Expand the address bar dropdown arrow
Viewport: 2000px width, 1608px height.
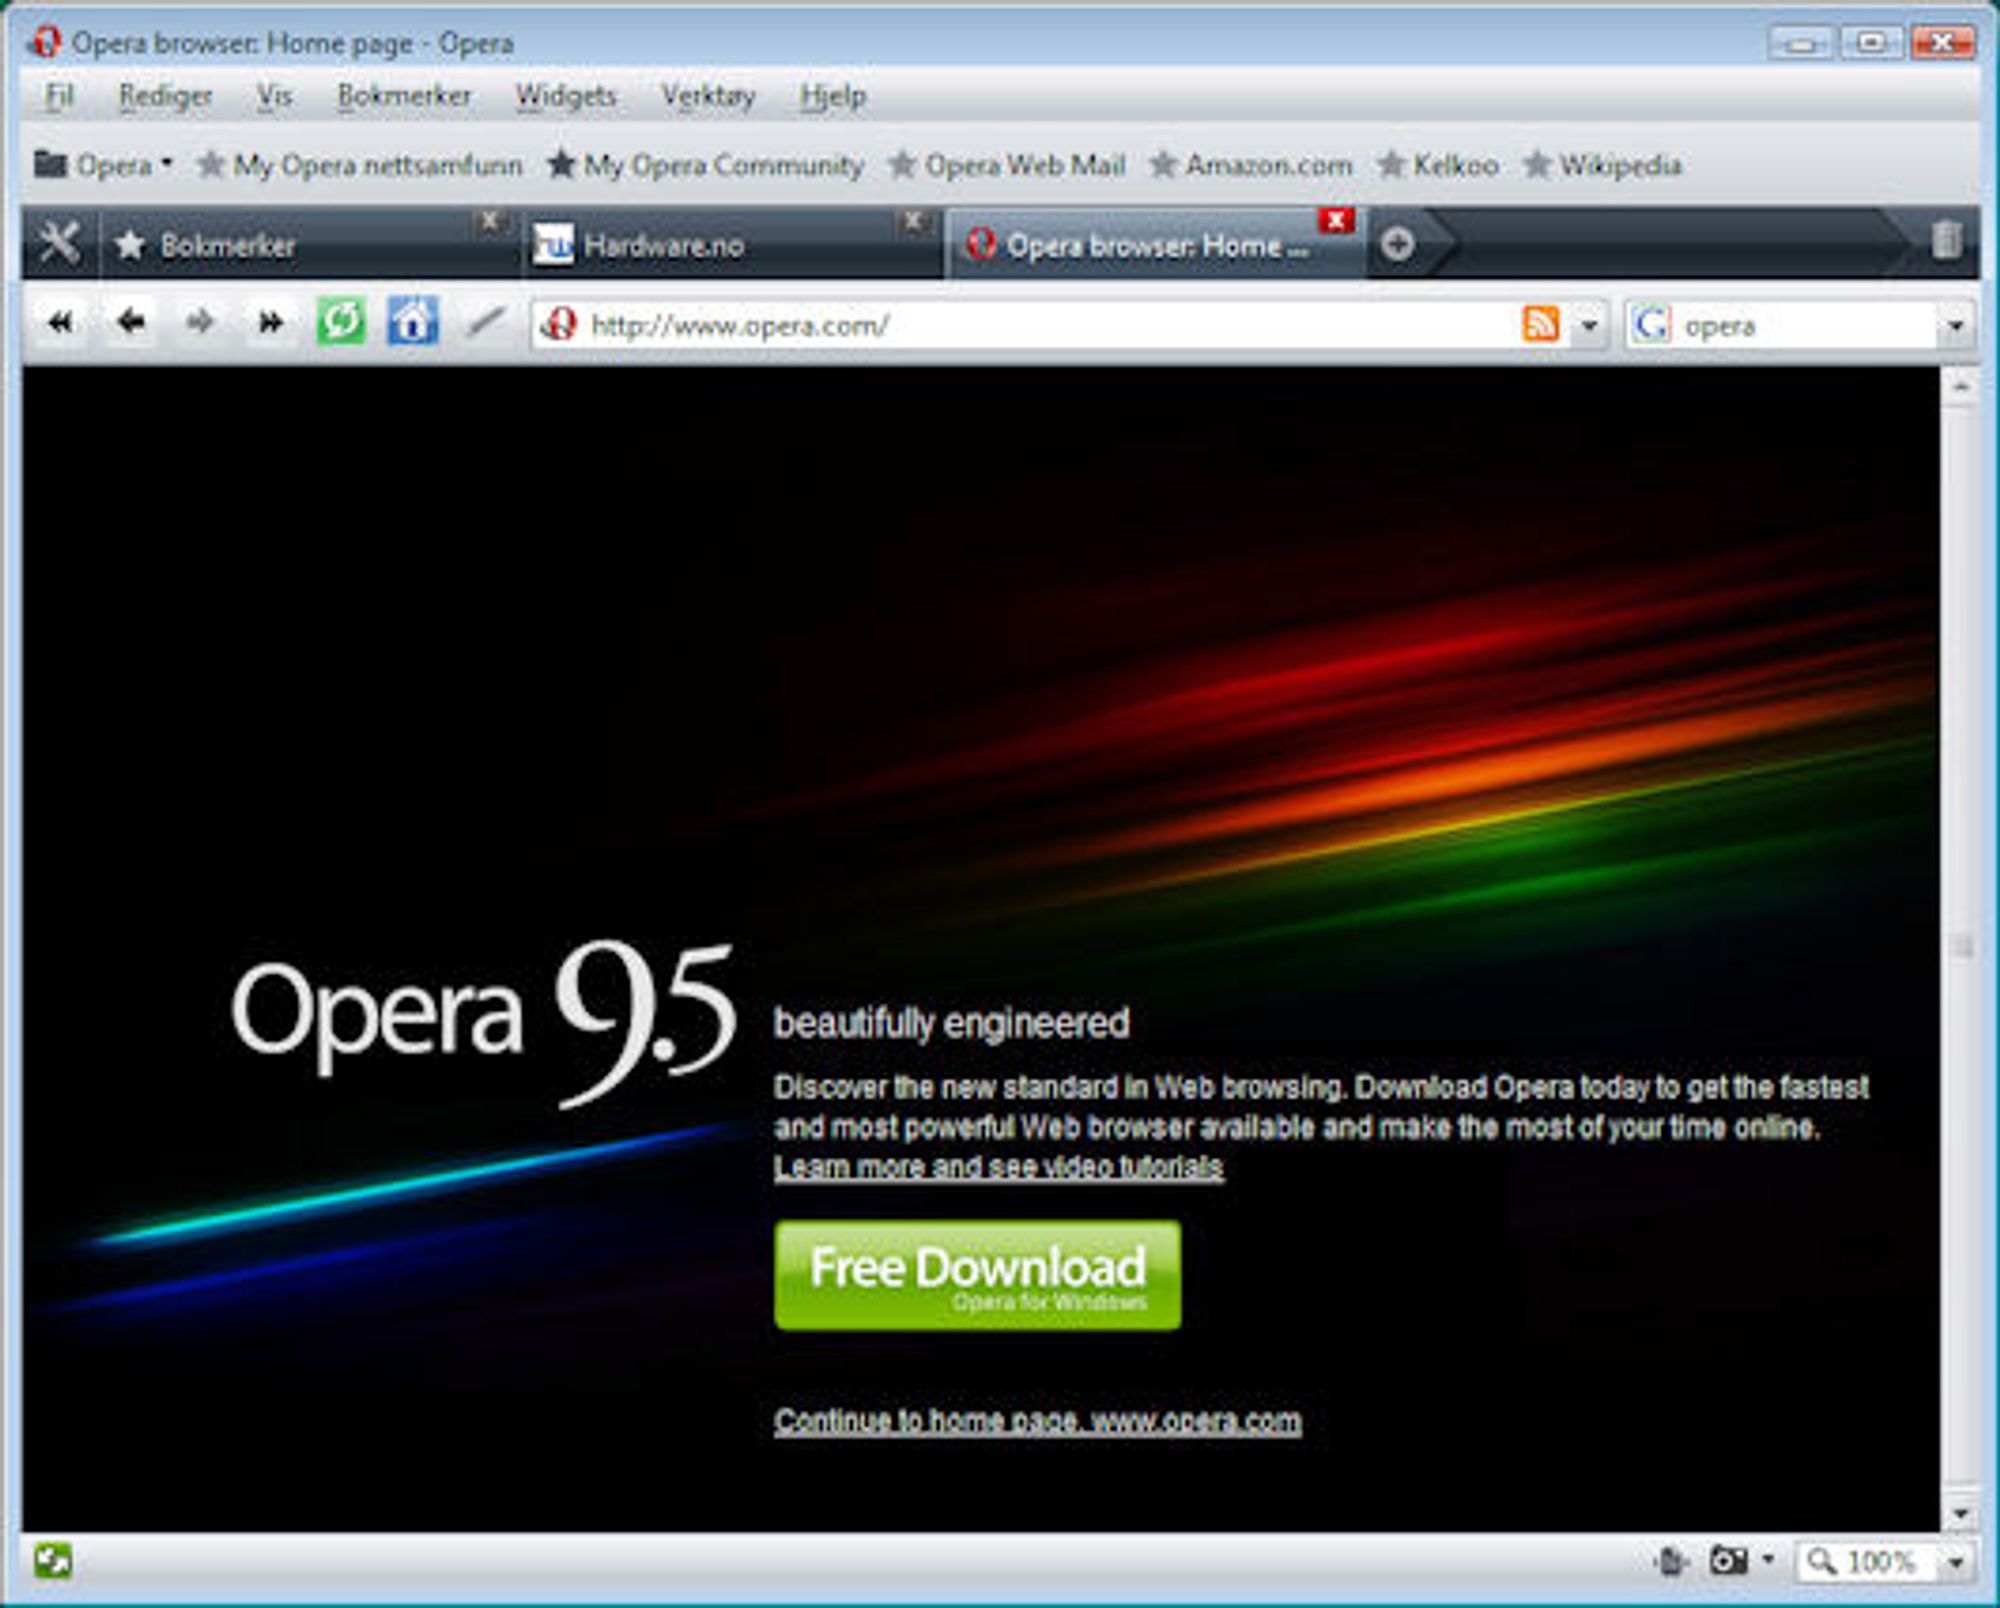(x=1589, y=325)
